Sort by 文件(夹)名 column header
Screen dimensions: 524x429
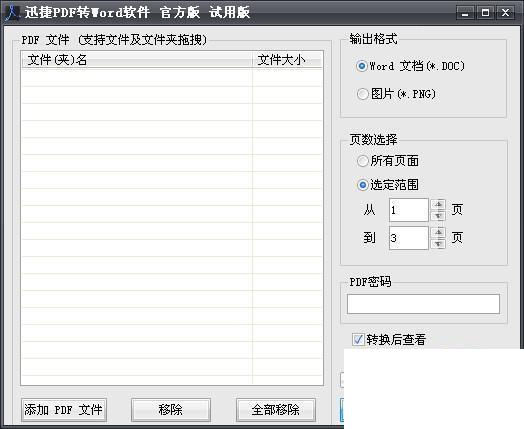(137, 60)
